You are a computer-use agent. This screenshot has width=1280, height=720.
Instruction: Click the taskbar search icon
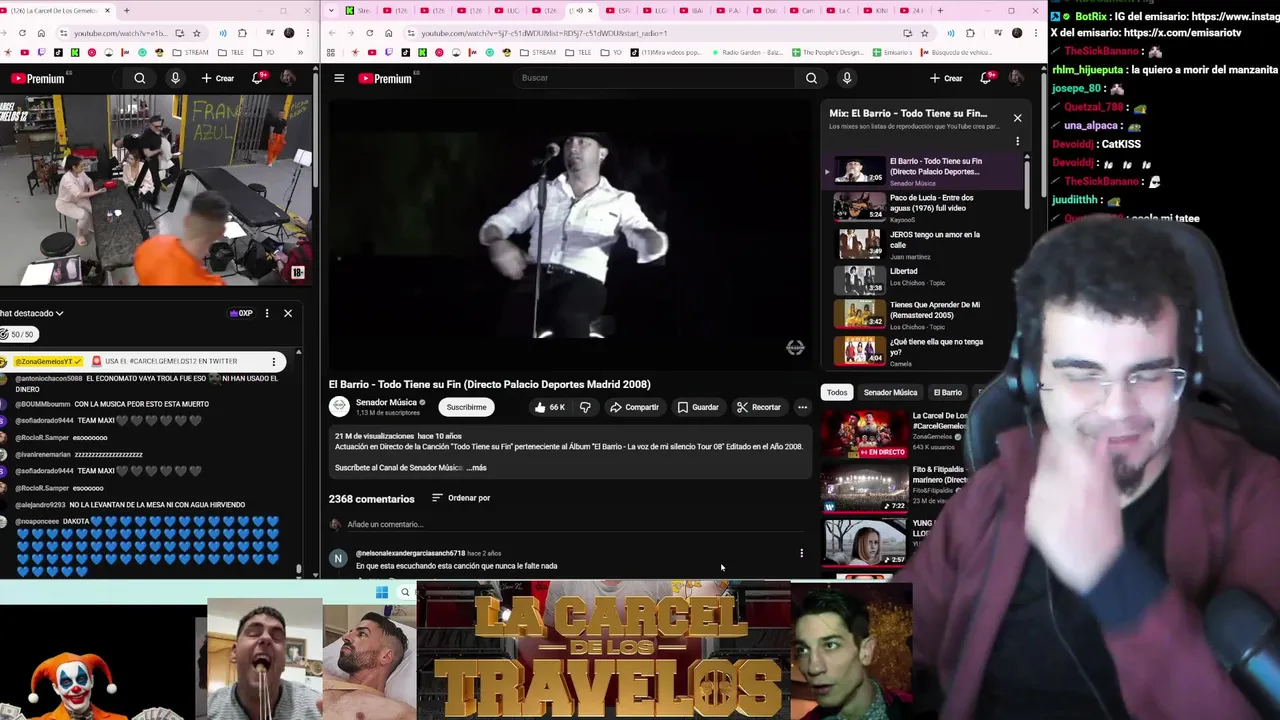coord(405,592)
